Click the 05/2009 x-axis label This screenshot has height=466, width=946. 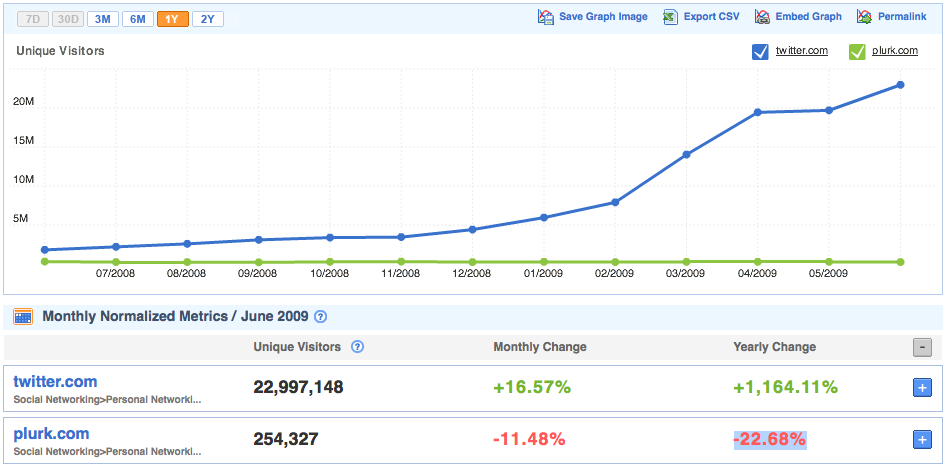click(x=828, y=273)
